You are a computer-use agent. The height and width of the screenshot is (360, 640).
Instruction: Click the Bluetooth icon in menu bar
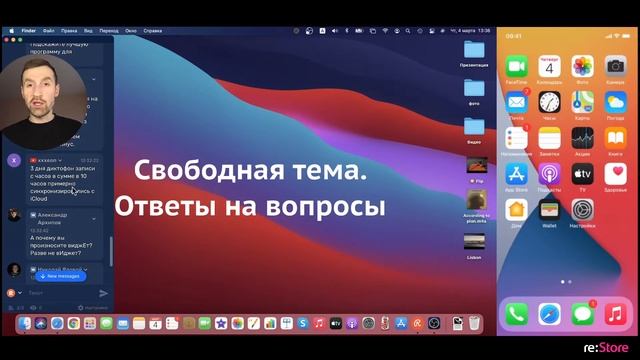click(x=347, y=31)
